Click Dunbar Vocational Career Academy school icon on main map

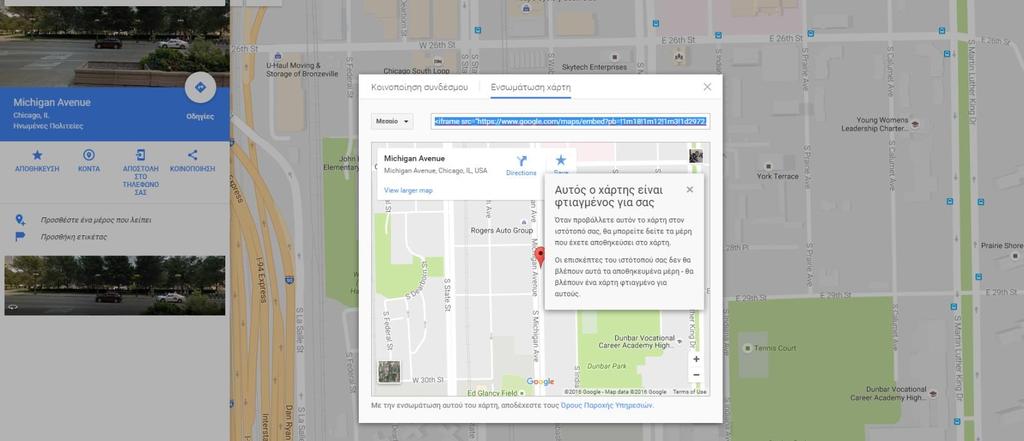933,393
